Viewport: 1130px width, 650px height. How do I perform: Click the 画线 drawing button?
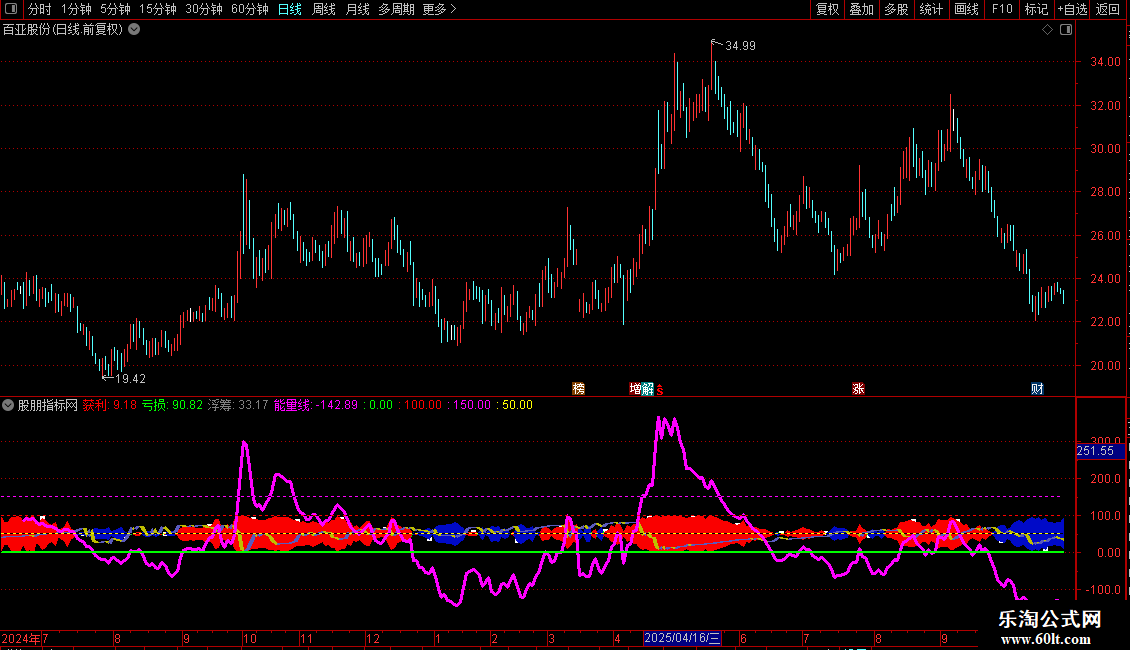pos(966,9)
